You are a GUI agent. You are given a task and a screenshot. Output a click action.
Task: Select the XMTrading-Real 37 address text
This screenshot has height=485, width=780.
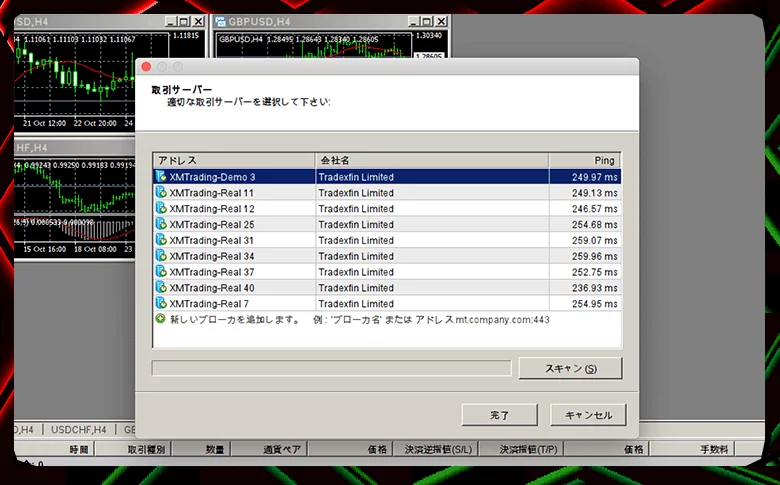[x=211, y=273]
